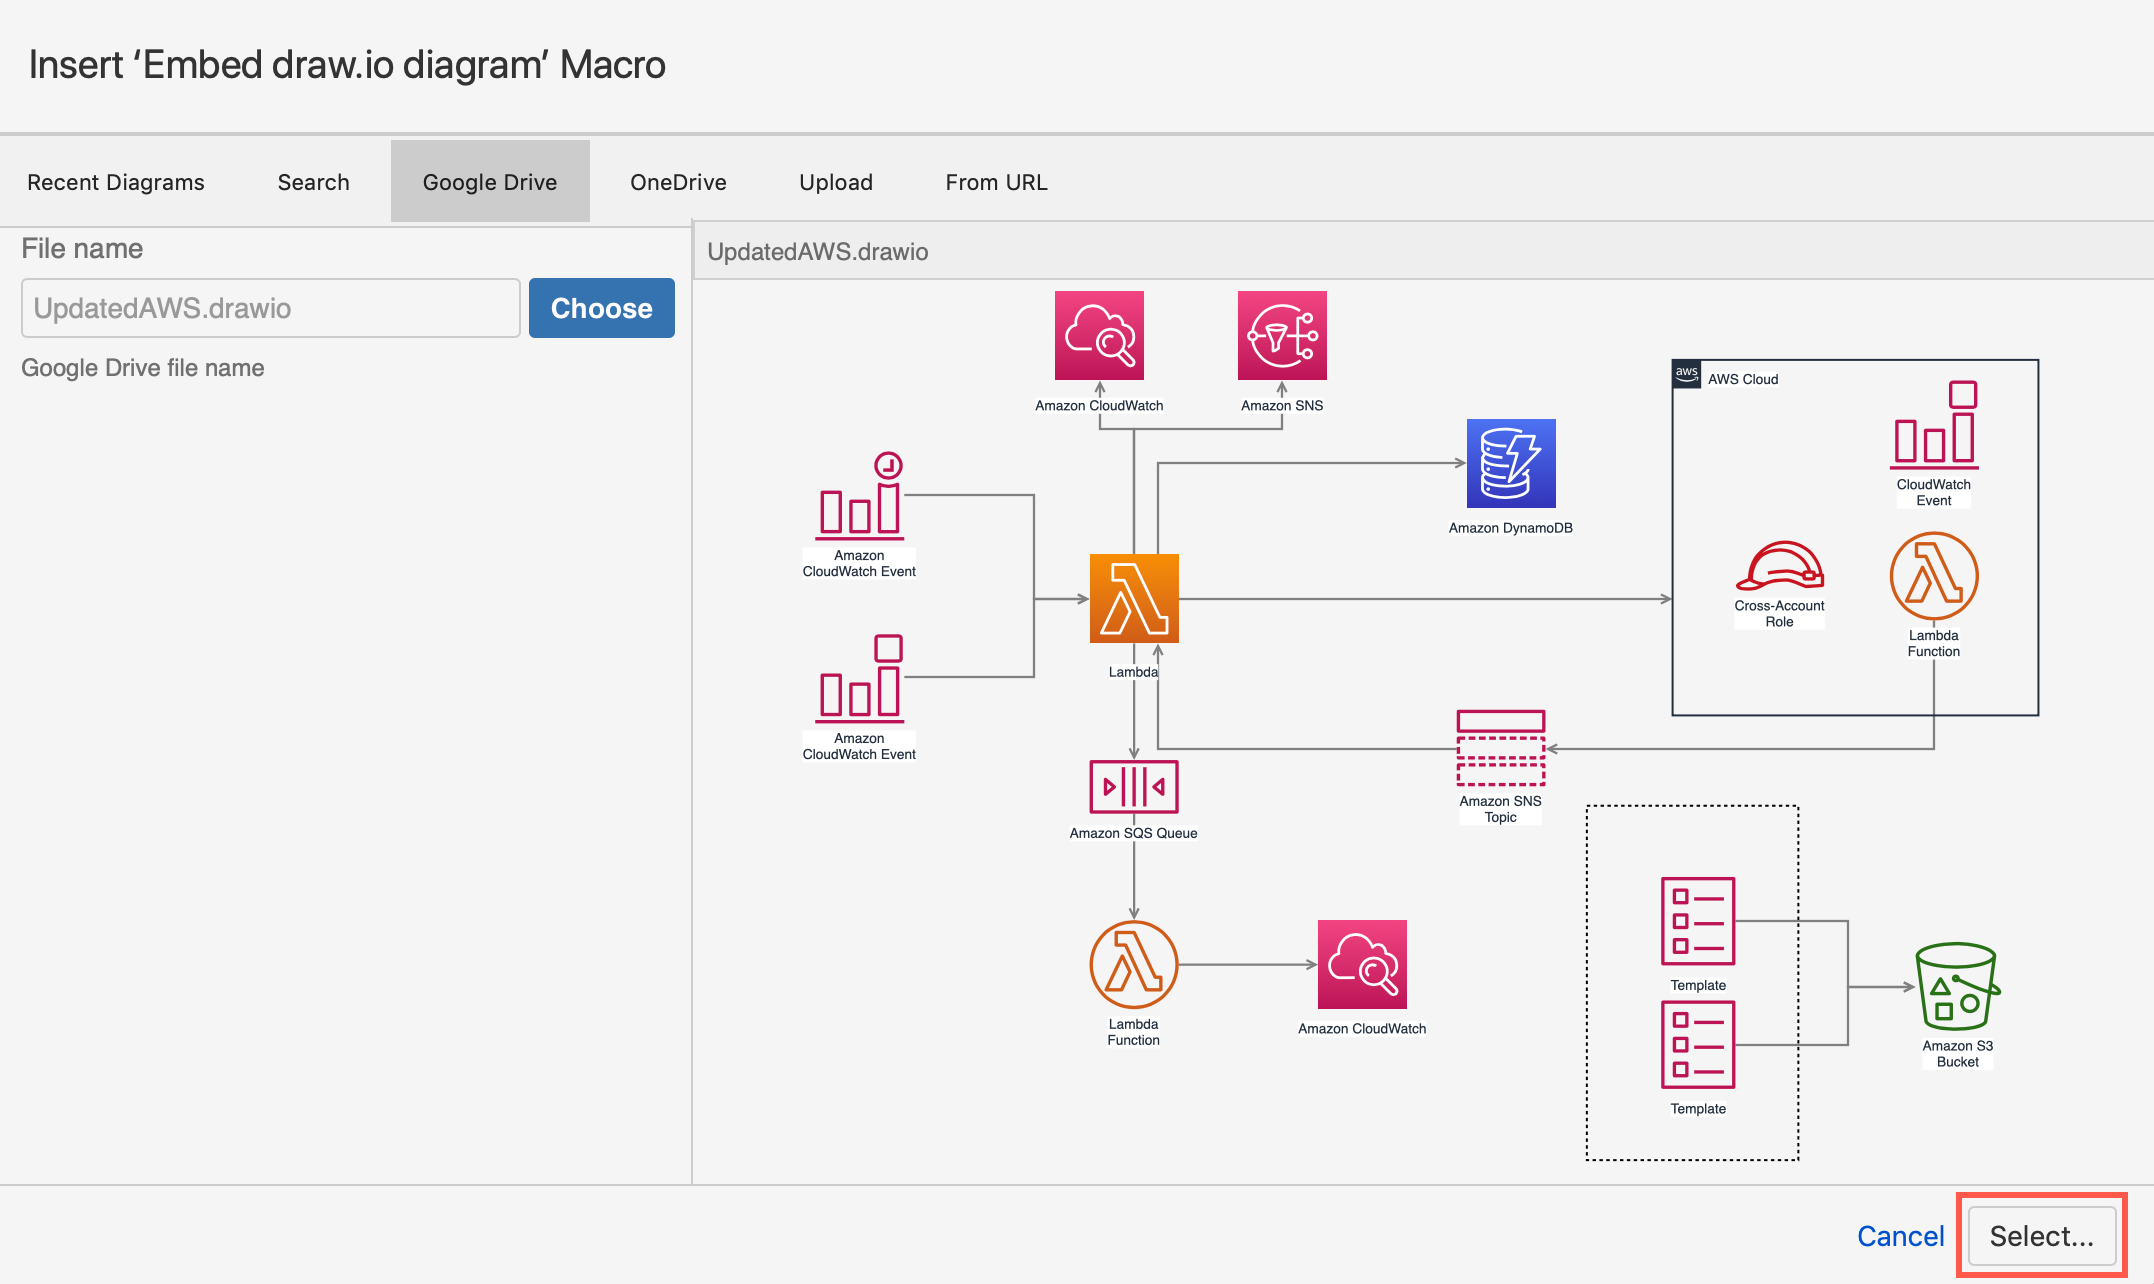Click the Amazon SNS icon
The height and width of the screenshot is (1284, 2154).
point(1281,336)
